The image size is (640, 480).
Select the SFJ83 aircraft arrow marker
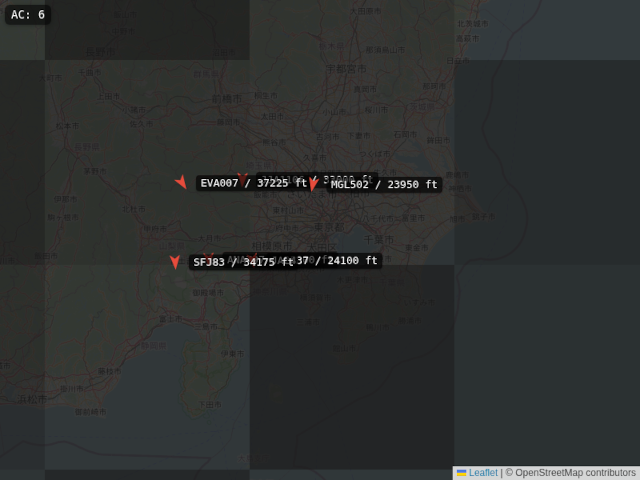[x=175, y=262]
